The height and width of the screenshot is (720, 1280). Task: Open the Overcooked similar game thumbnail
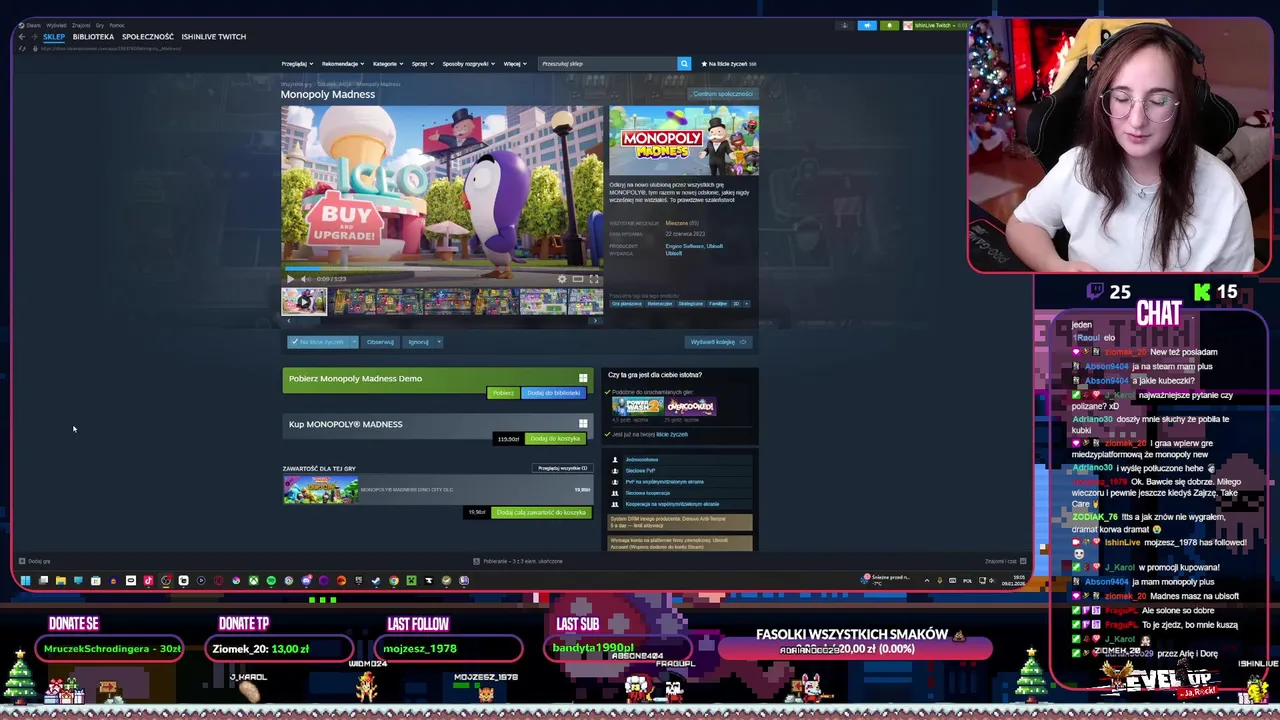click(x=691, y=406)
